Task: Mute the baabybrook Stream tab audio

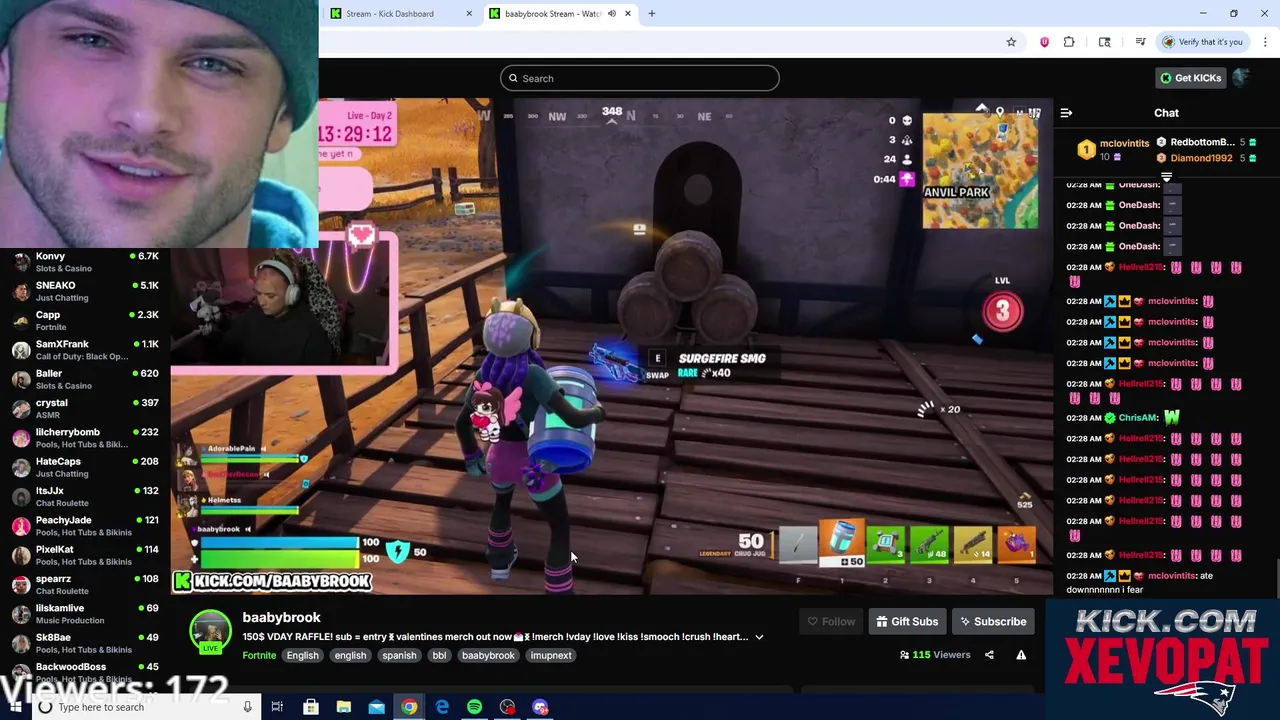Action: pyautogui.click(x=612, y=14)
